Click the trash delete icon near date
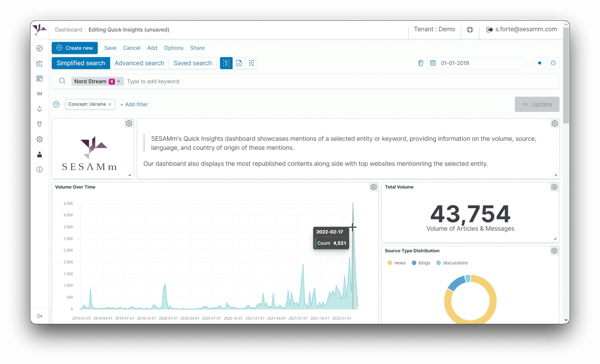Screen dimensions: 600x364 coord(421,63)
